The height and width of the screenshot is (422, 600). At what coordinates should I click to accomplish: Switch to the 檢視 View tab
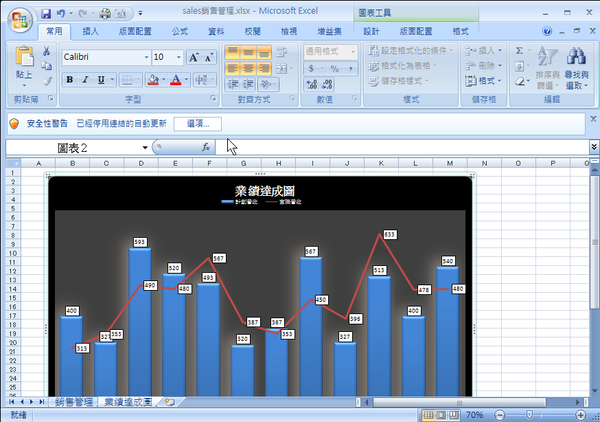(x=289, y=31)
